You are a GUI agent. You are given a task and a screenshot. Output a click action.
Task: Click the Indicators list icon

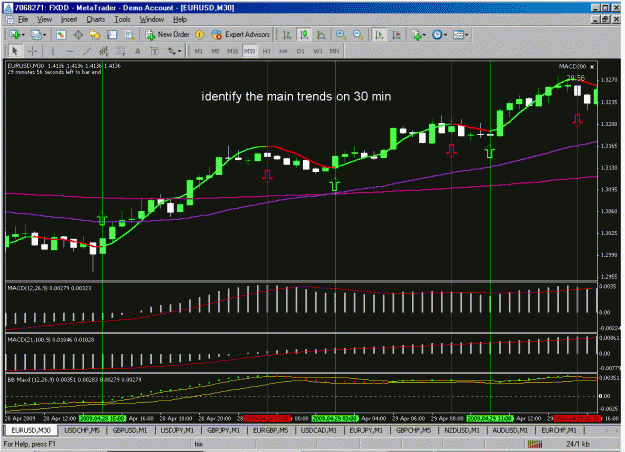(416, 35)
